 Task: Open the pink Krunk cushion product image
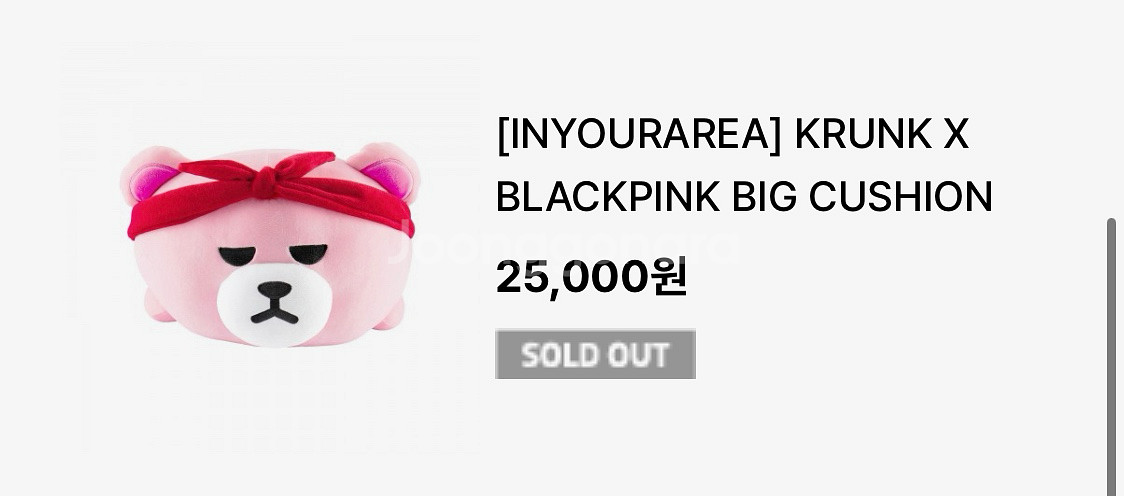coord(270,244)
